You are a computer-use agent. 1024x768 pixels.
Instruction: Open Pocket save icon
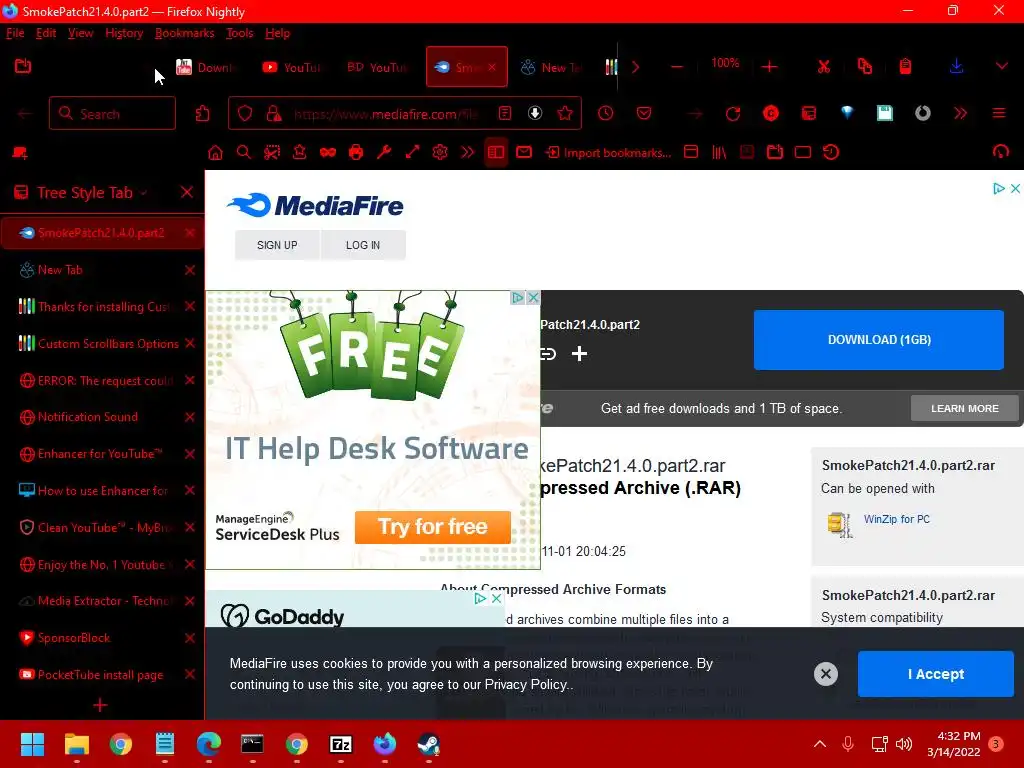pyautogui.click(x=644, y=114)
